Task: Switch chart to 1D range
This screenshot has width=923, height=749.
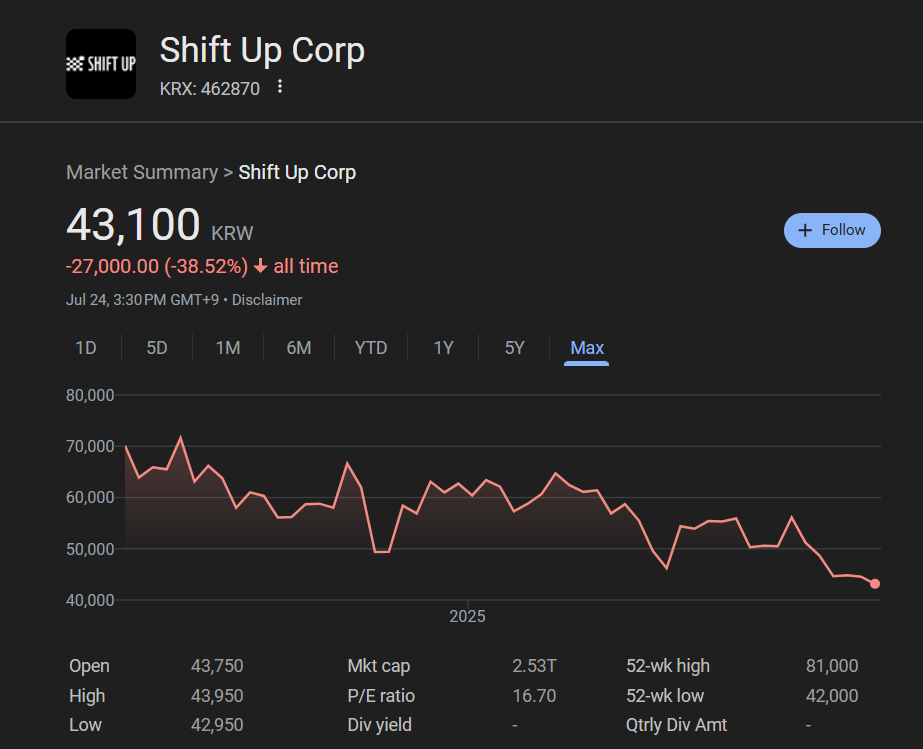Action: pos(86,348)
